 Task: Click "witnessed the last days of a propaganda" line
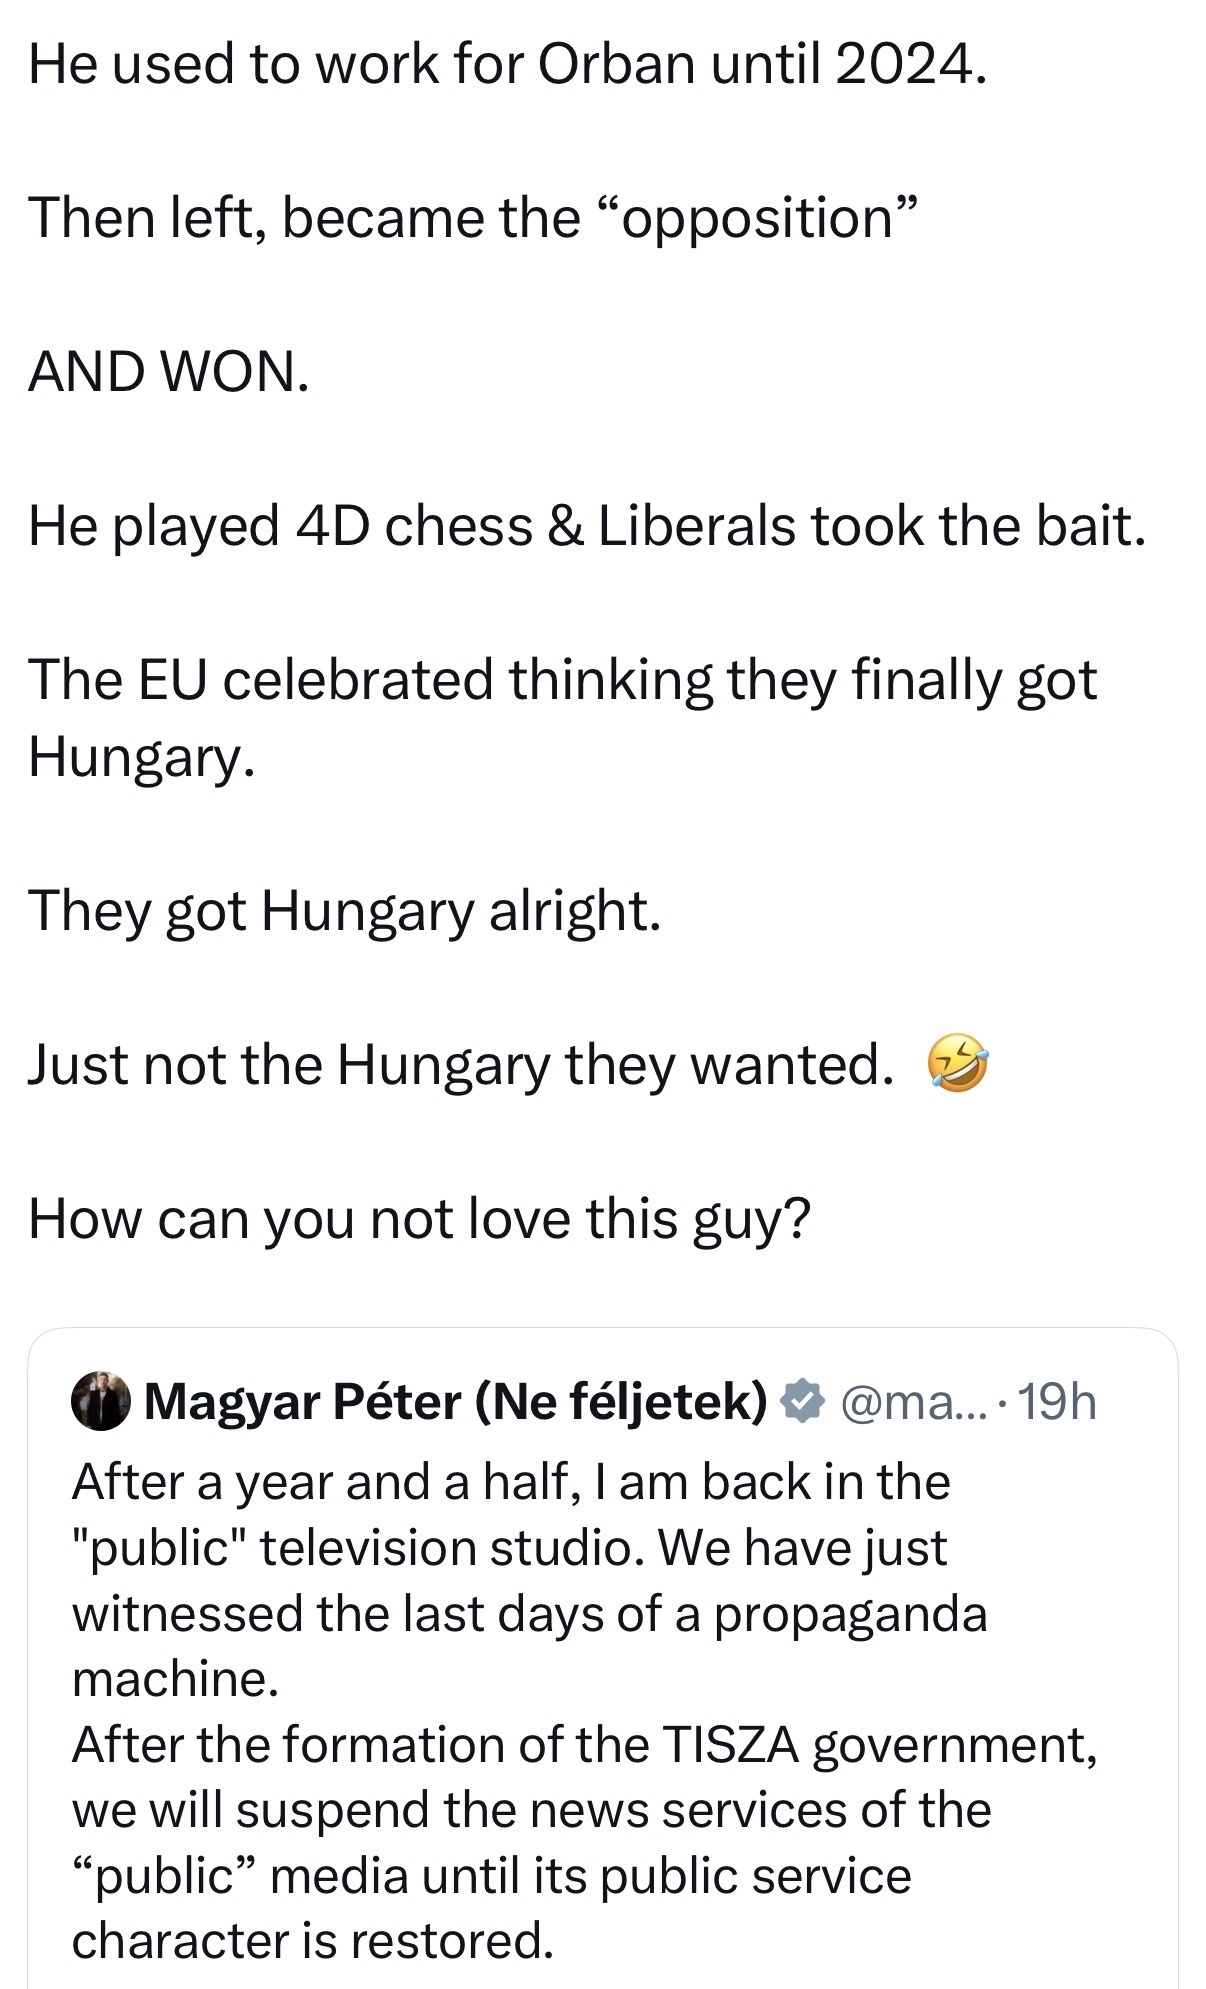point(529,1613)
